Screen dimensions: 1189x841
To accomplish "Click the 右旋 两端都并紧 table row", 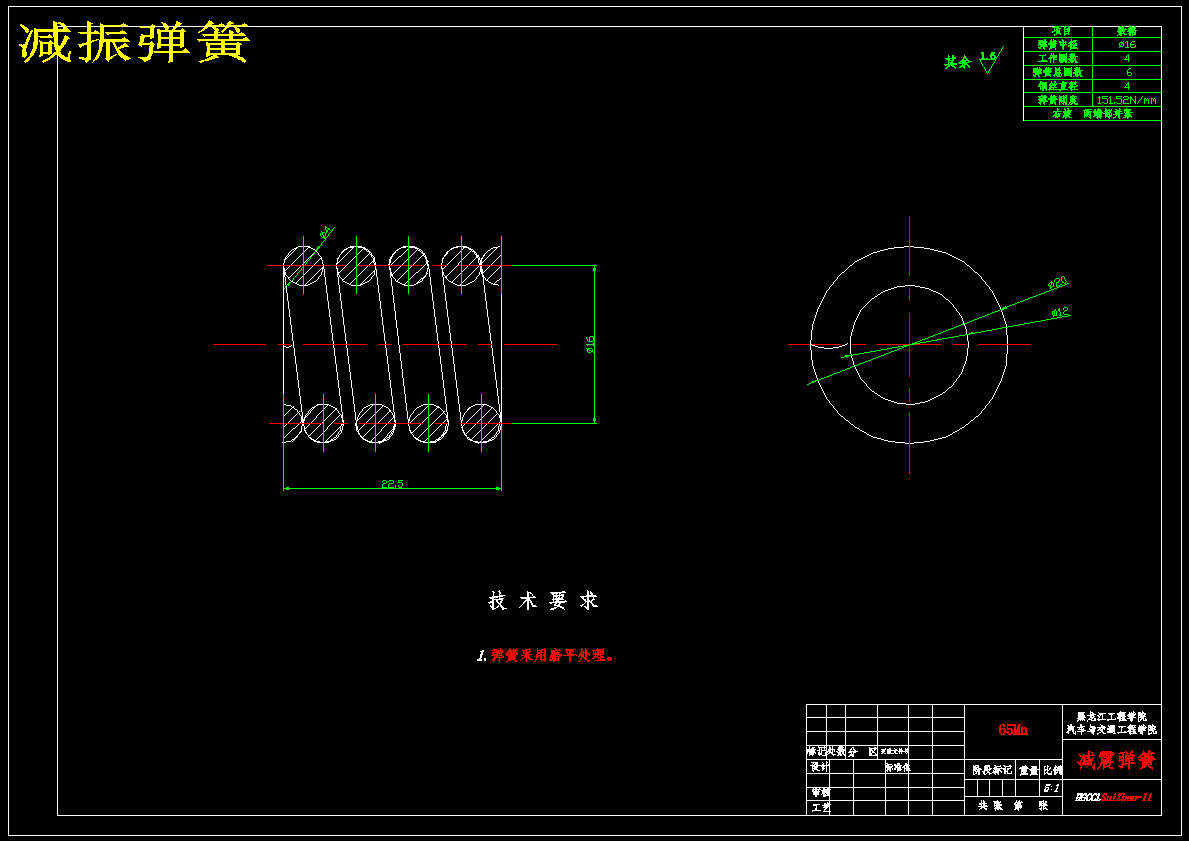I will [x=1092, y=114].
